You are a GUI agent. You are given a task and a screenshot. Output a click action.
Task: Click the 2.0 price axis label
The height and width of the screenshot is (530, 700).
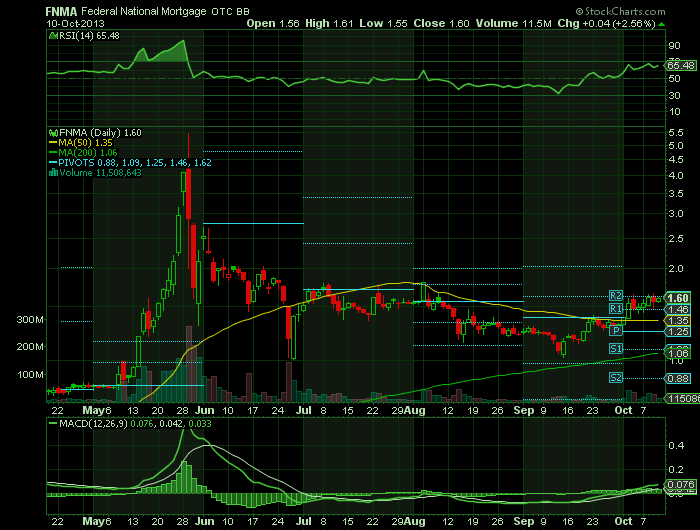pyautogui.click(x=676, y=268)
